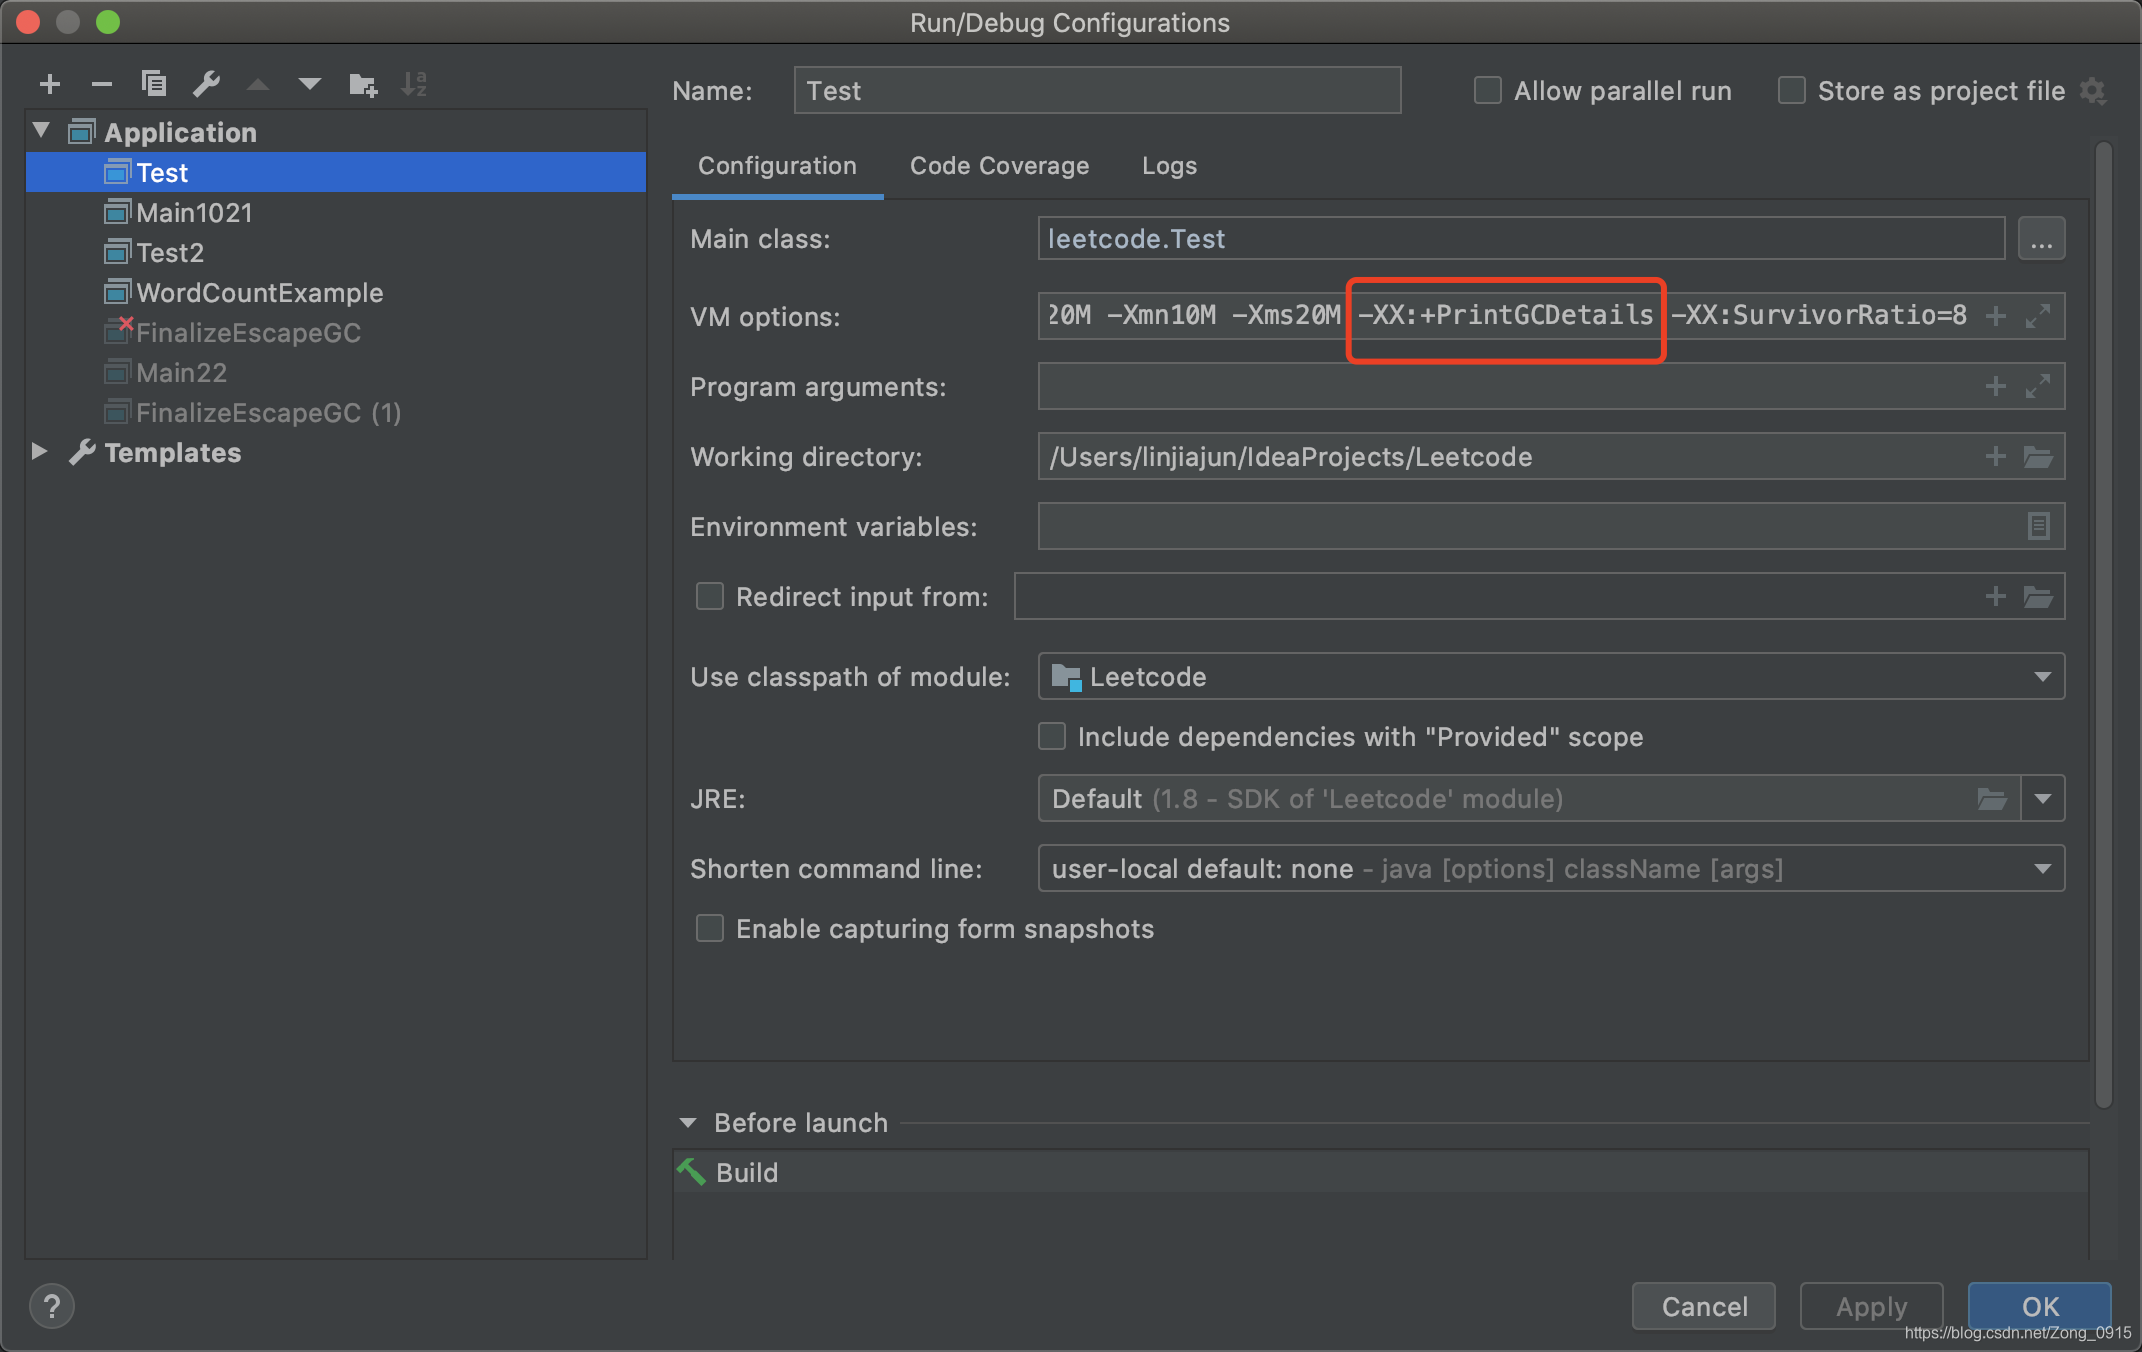Select Main22 configuration
Screen dimensions: 2142x1352
click(x=336, y=372)
